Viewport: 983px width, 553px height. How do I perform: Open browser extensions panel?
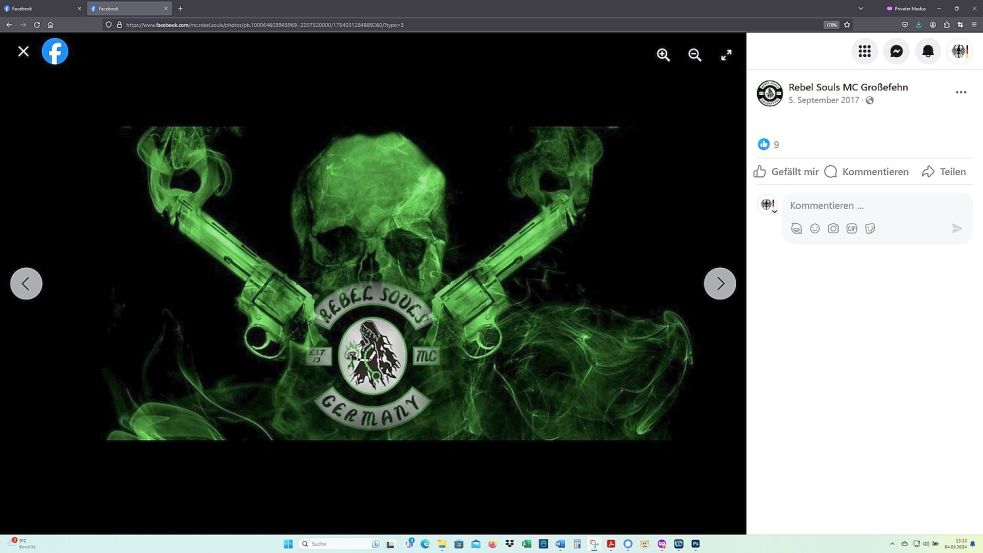947,25
